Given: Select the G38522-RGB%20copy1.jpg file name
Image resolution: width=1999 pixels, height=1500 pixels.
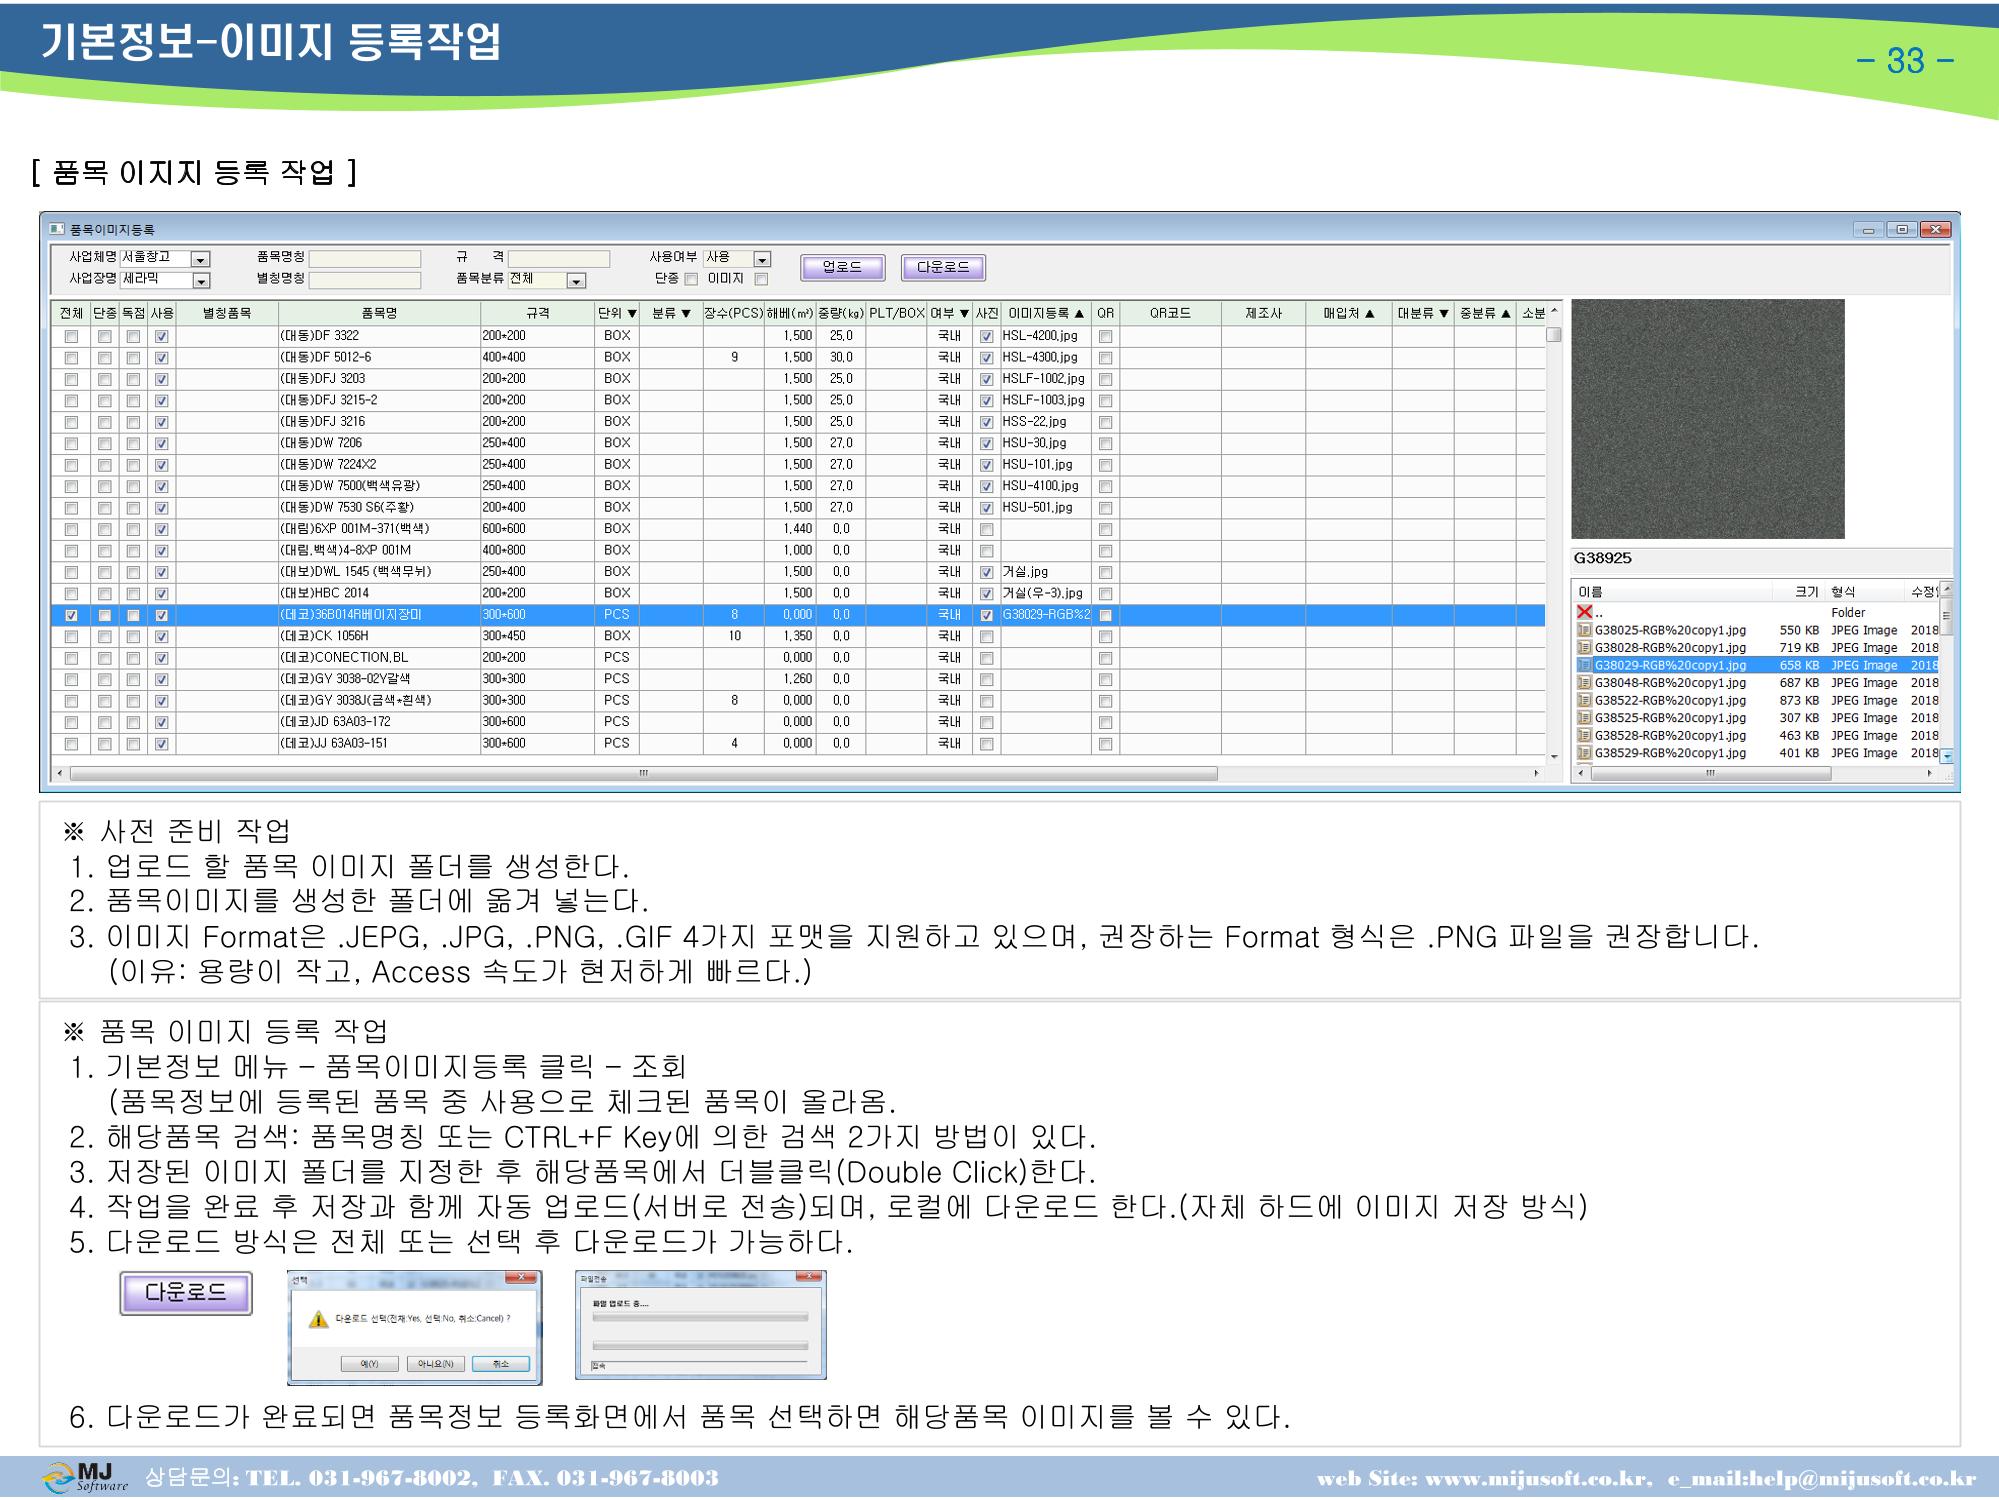Looking at the screenshot, I should point(1670,700).
